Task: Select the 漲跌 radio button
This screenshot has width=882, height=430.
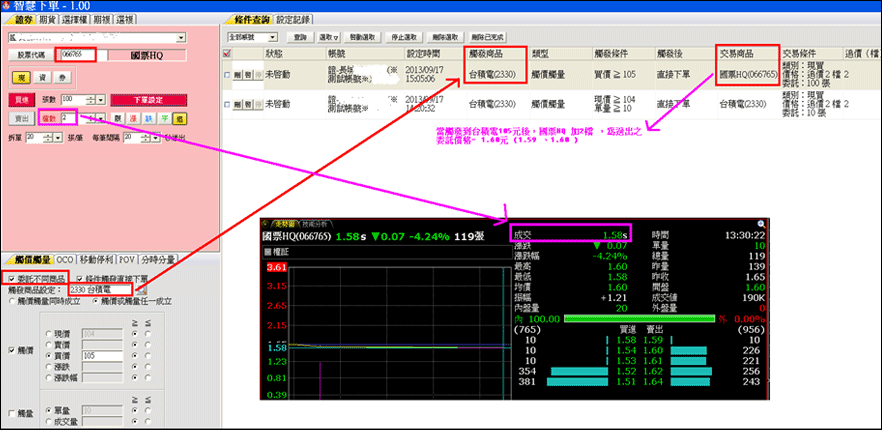Action: coord(48,366)
